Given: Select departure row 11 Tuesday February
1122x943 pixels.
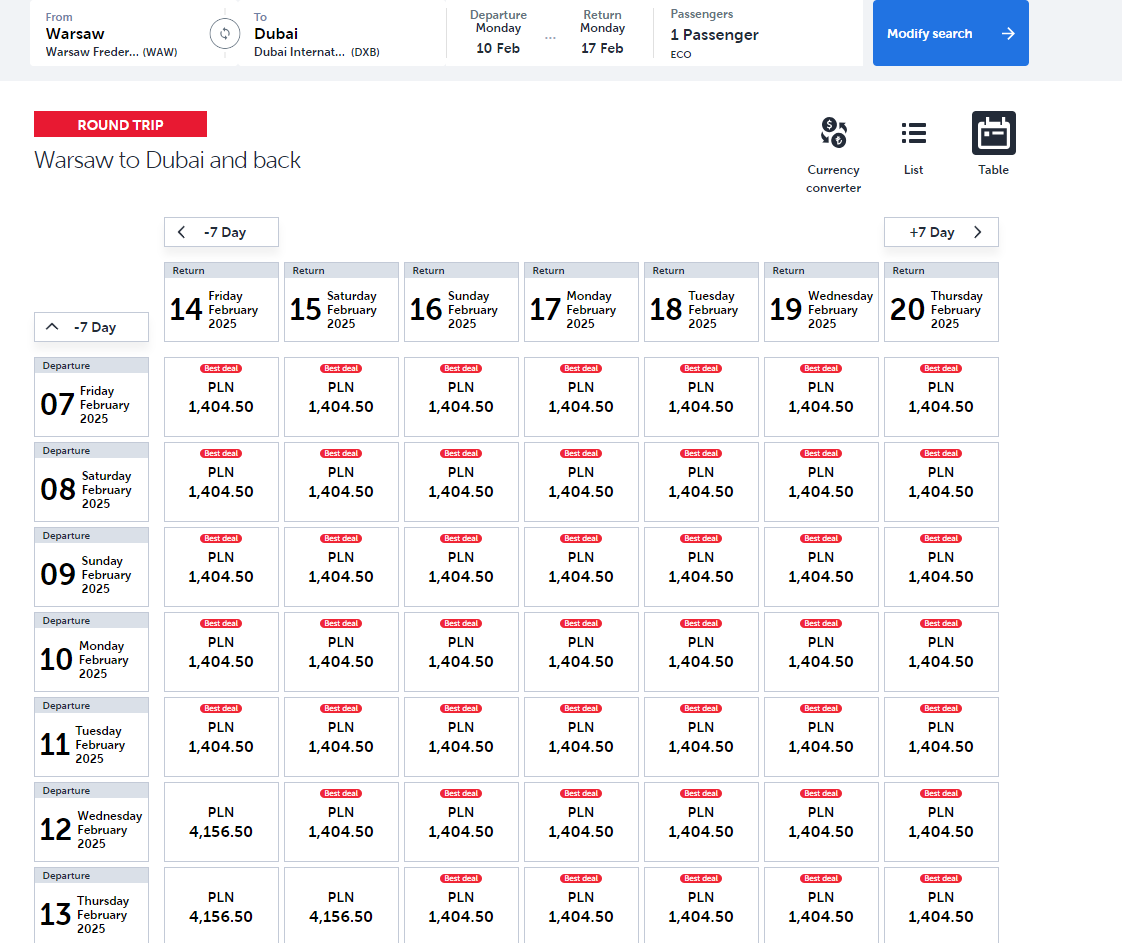Looking at the screenshot, I should [x=92, y=737].
